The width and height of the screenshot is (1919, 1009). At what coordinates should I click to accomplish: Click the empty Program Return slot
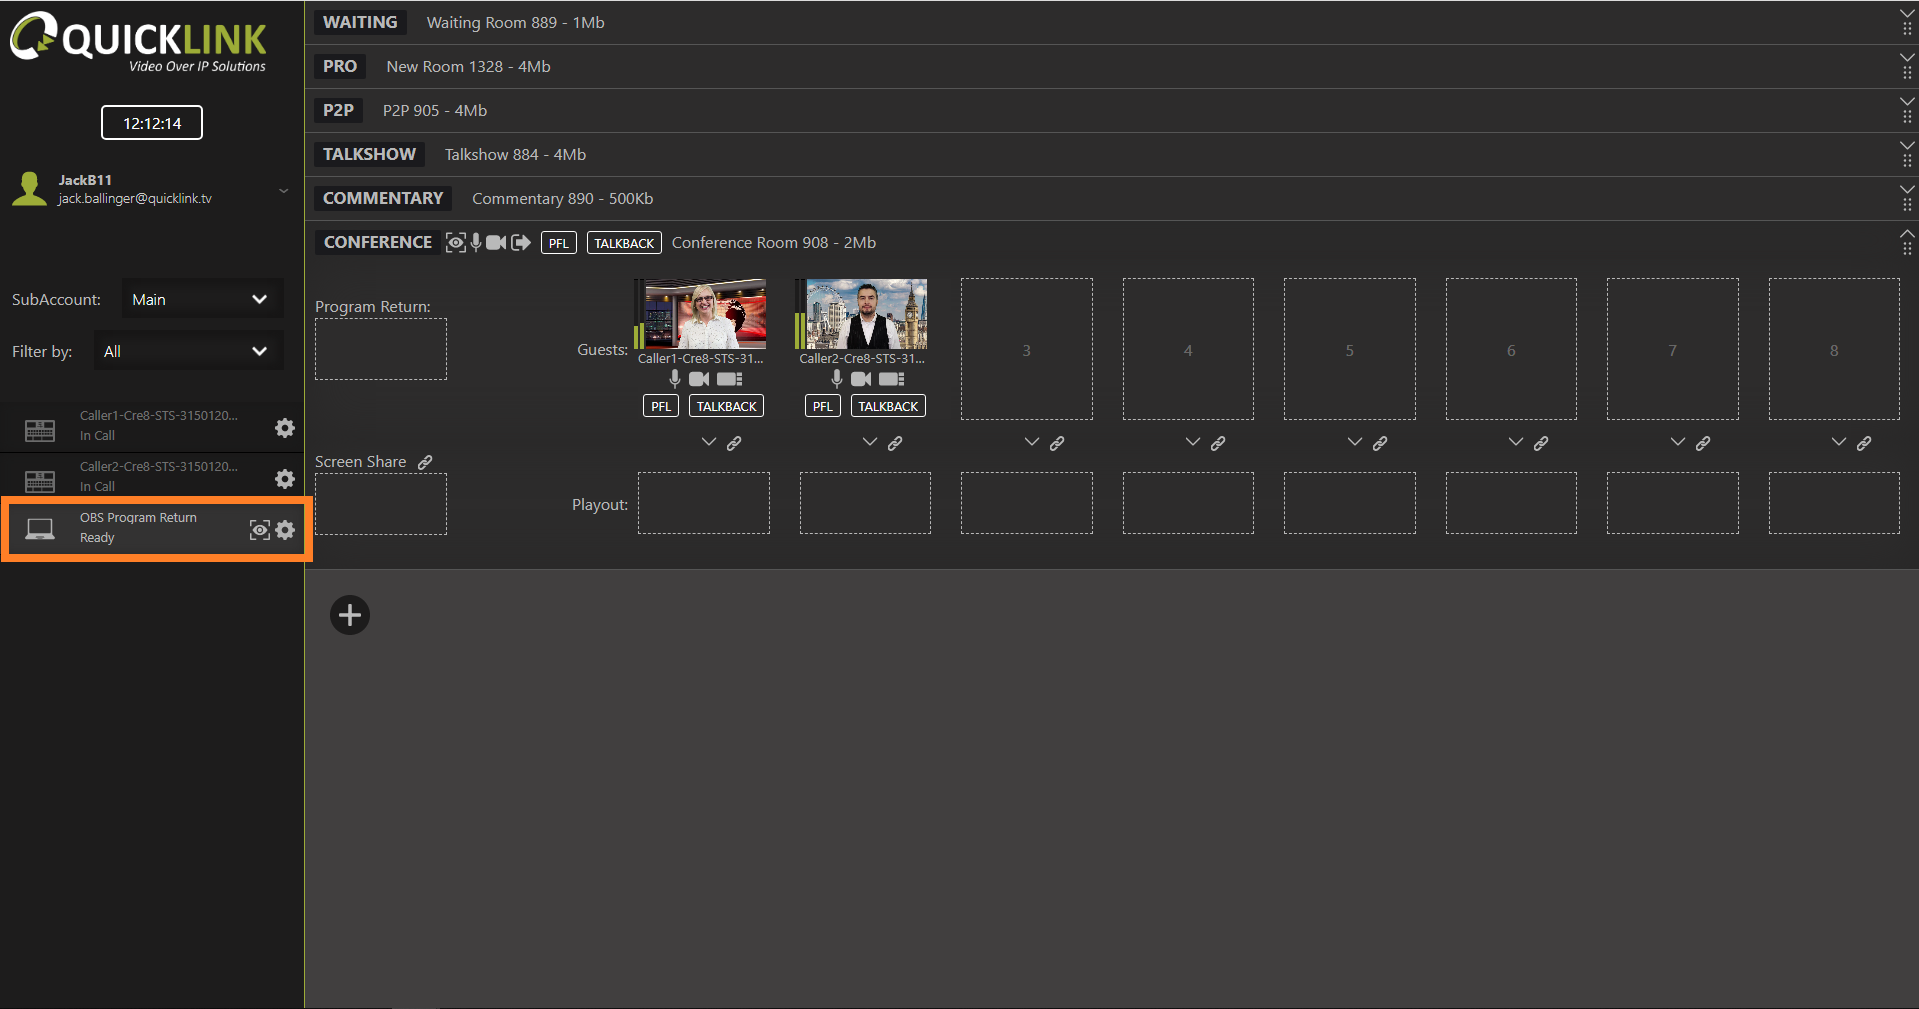point(381,349)
